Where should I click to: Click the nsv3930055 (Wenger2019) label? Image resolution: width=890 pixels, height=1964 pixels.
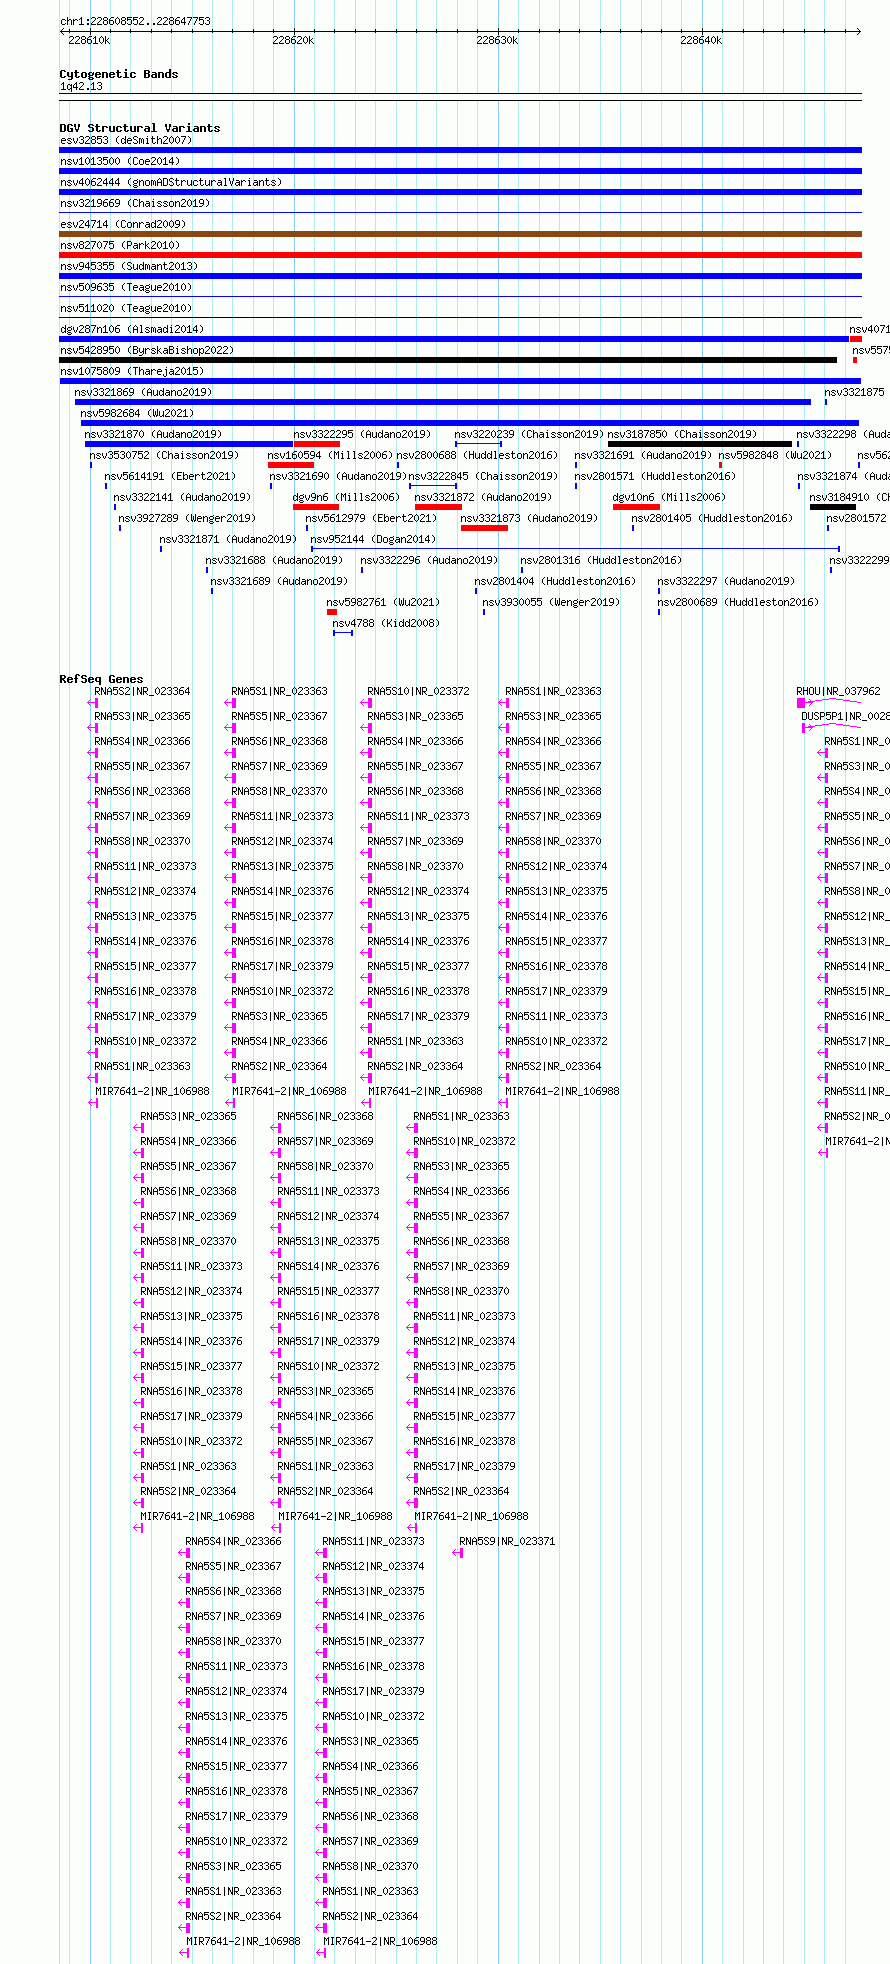(x=552, y=602)
